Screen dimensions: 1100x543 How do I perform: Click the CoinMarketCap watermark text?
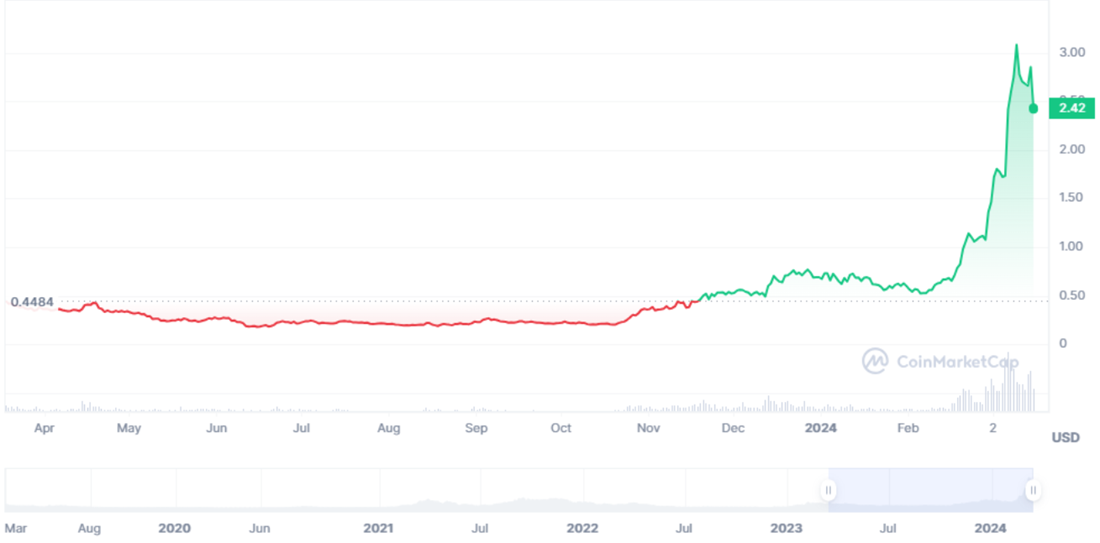[957, 362]
